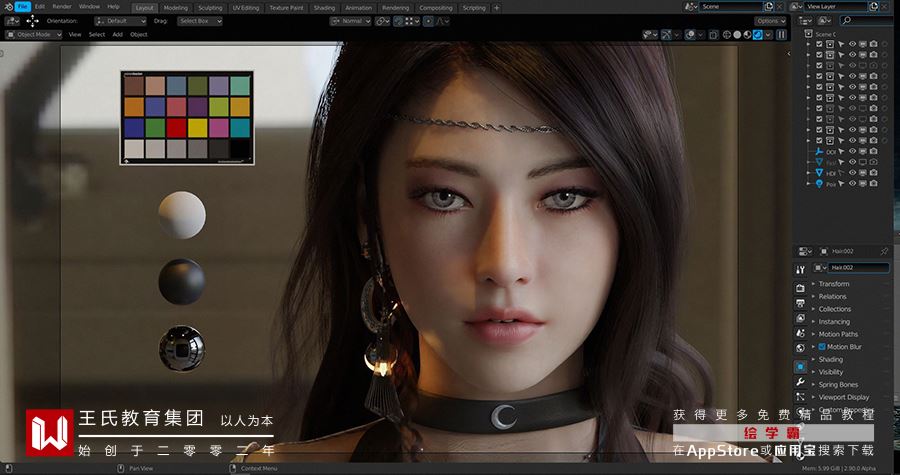The image size is (900, 475).
Task: Expand the Relations panel
Action: click(832, 297)
